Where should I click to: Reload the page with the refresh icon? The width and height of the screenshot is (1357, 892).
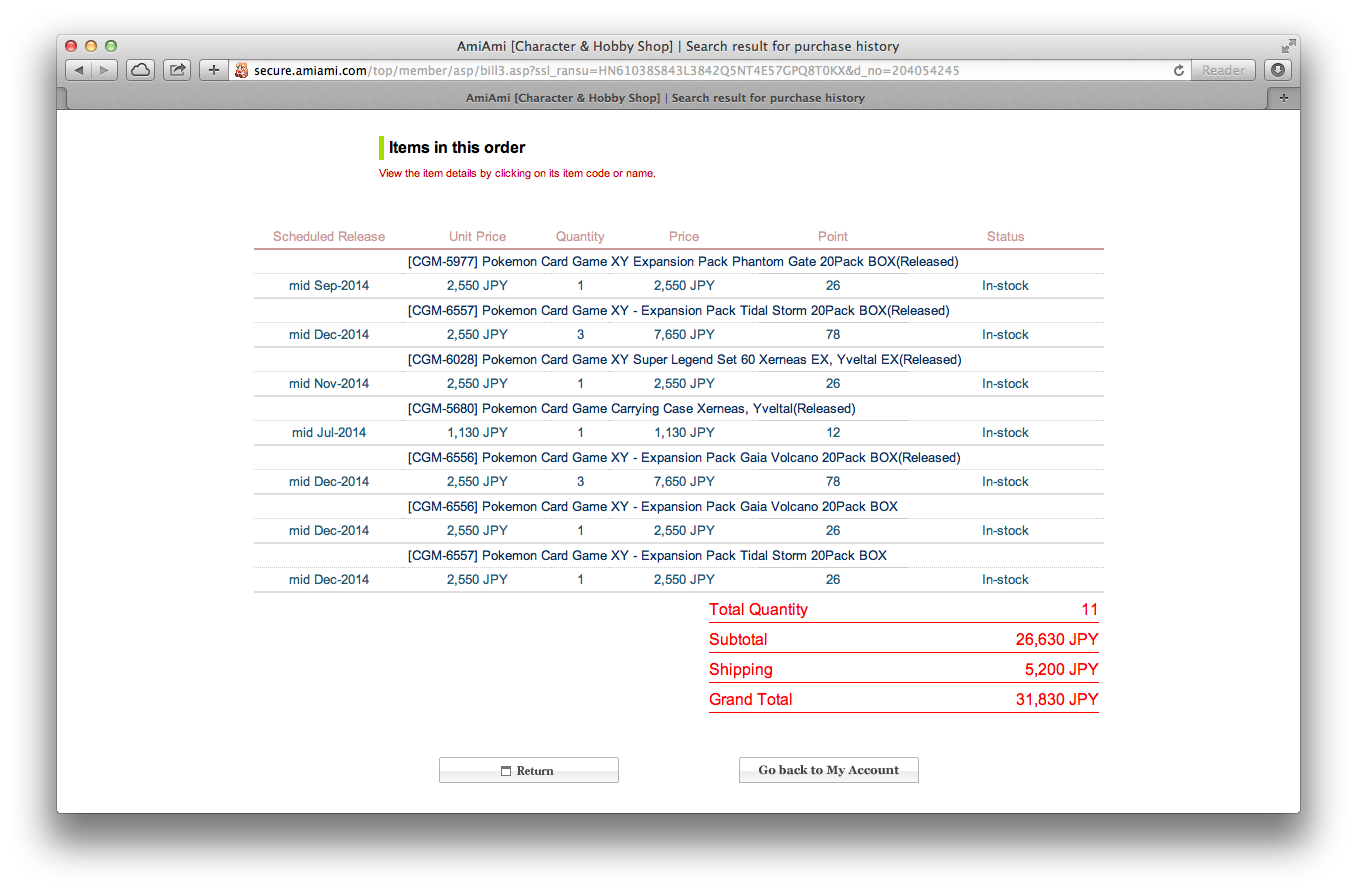point(1179,70)
